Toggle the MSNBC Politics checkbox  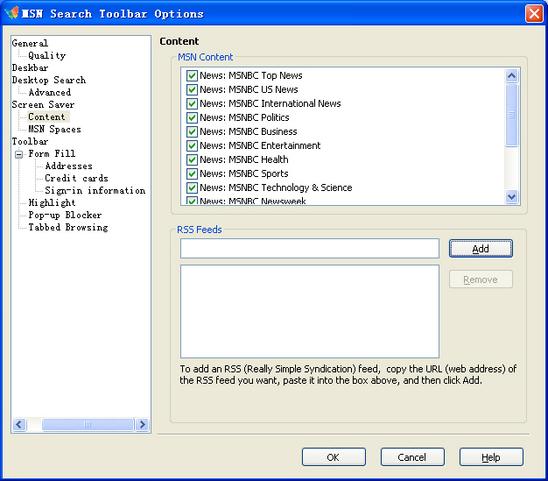(192, 117)
